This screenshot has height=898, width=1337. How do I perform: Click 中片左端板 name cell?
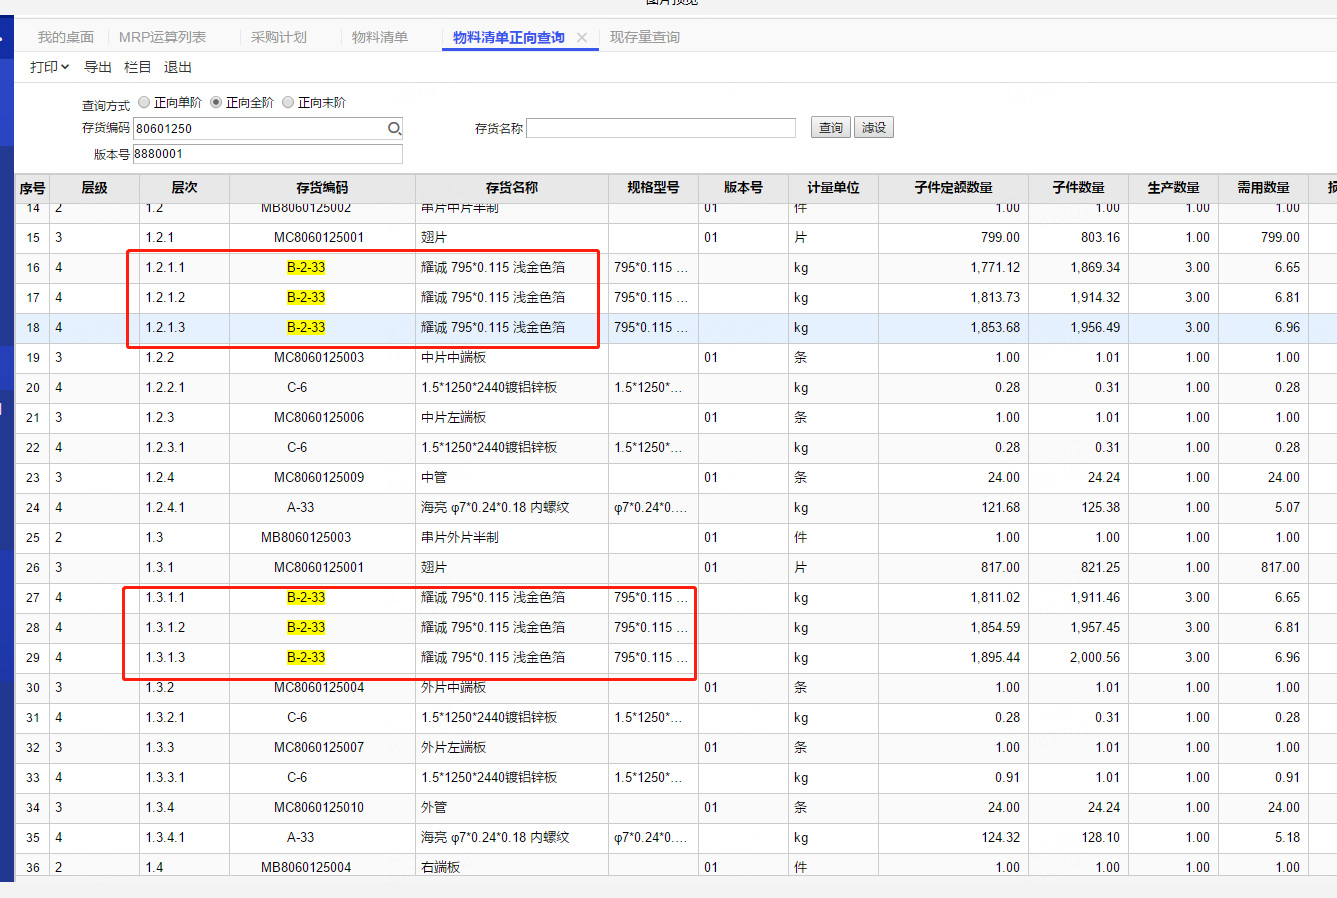[x=454, y=418]
